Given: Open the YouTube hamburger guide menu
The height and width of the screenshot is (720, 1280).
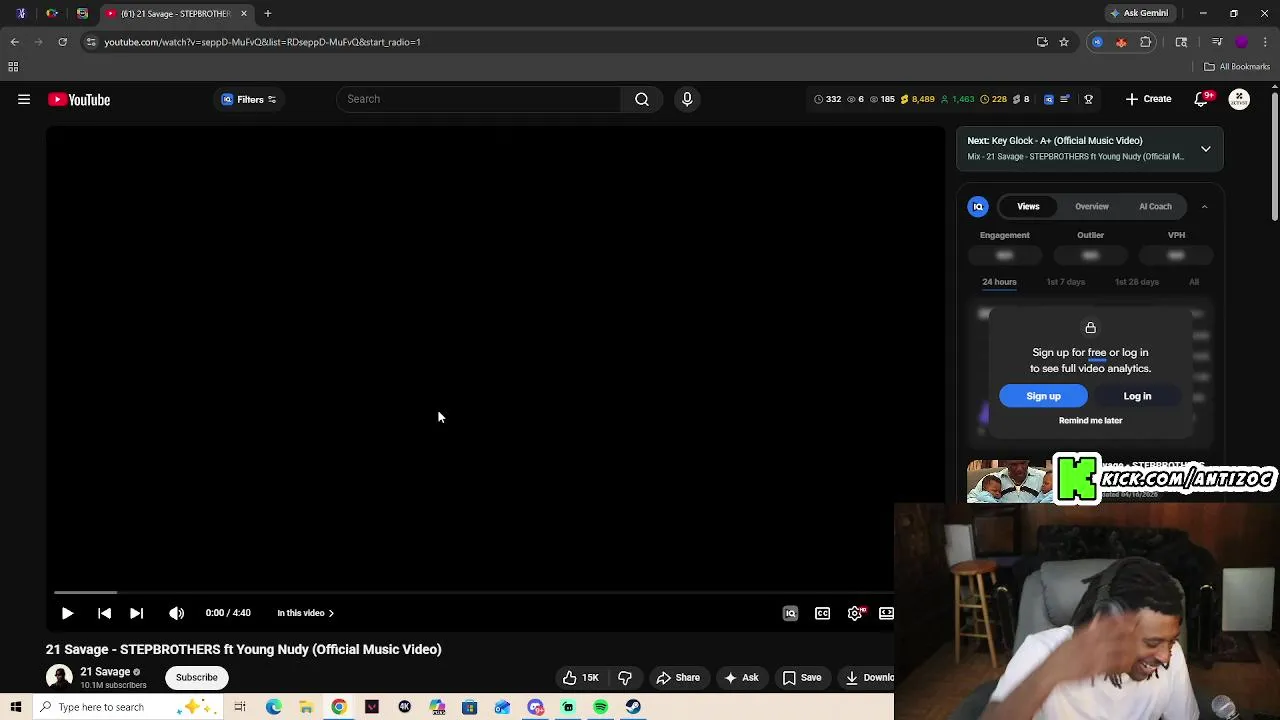Looking at the screenshot, I should [x=24, y=99].
